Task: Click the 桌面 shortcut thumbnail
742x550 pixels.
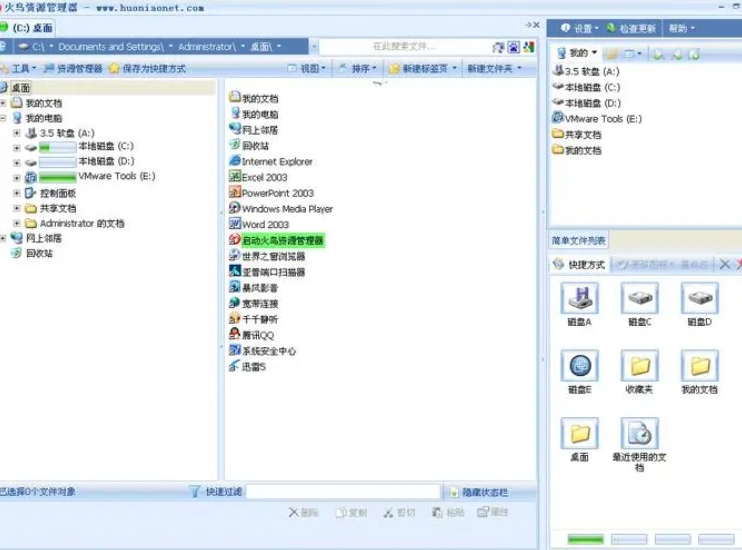Action: tap(580, 433)
